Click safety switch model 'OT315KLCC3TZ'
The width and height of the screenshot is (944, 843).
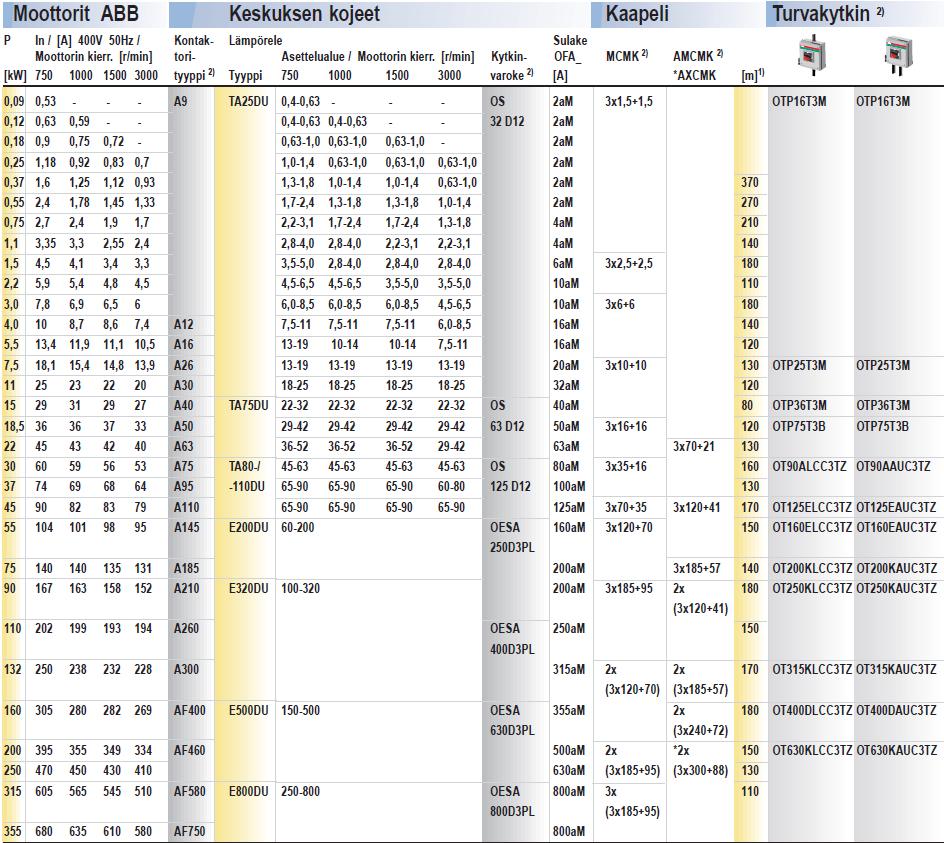coord(812,670)
